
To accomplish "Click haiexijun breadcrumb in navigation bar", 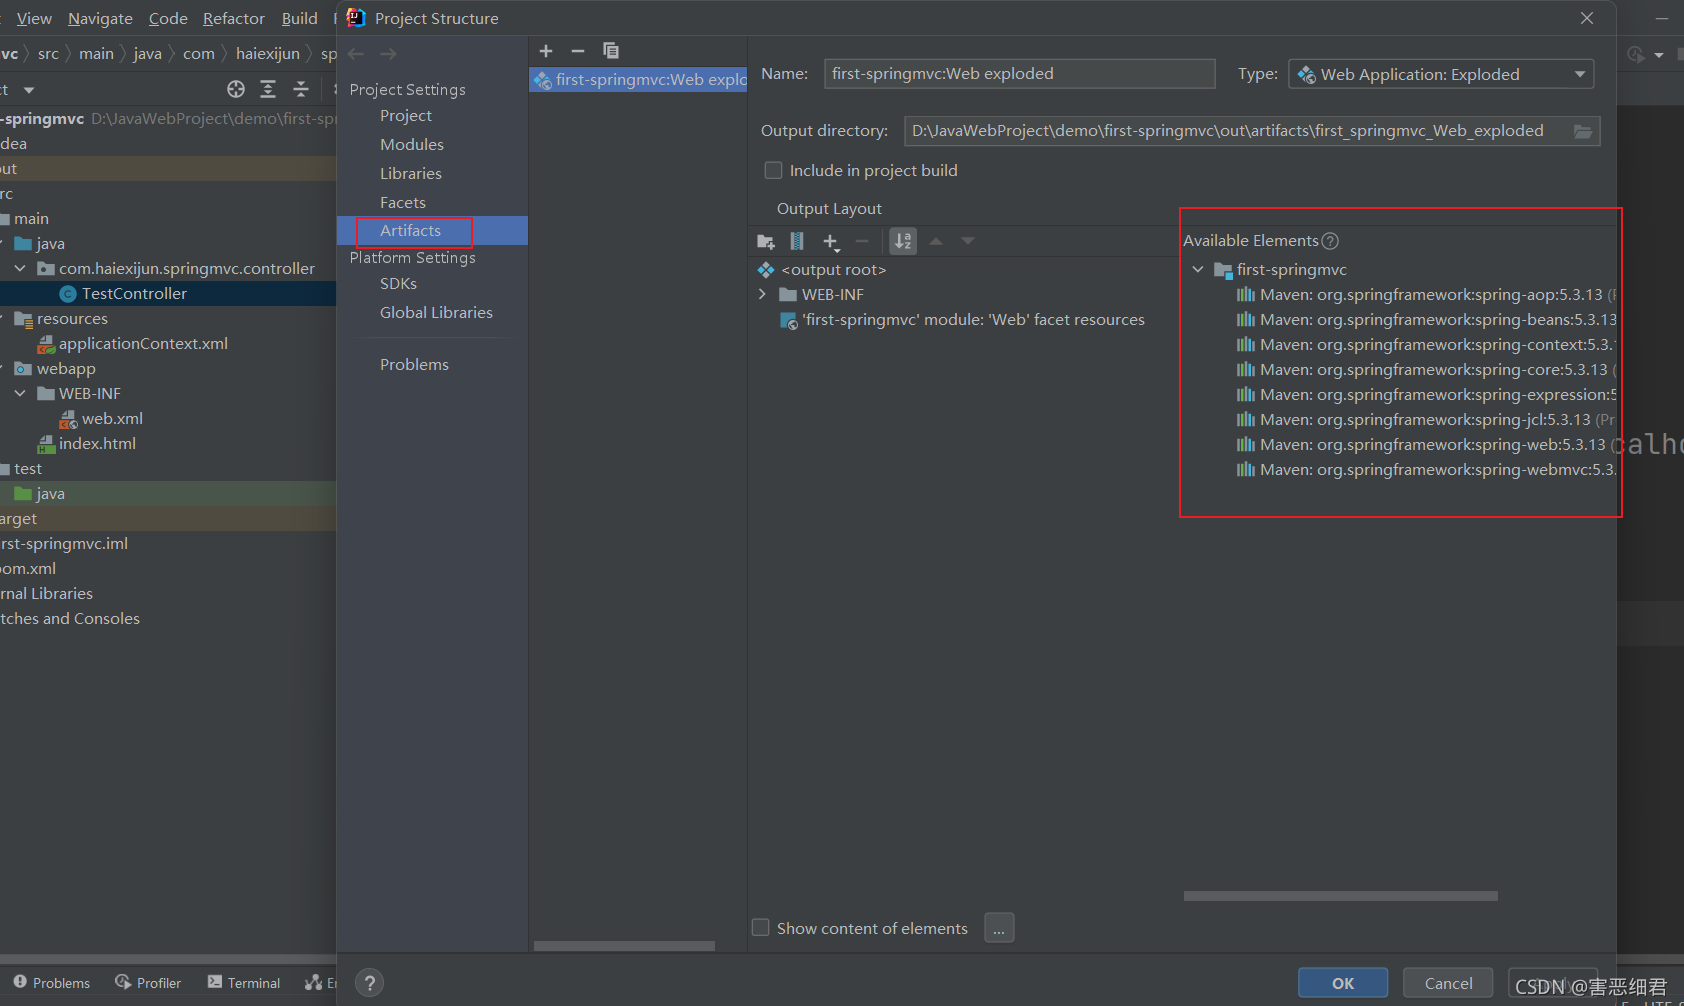I will (267, 54).
